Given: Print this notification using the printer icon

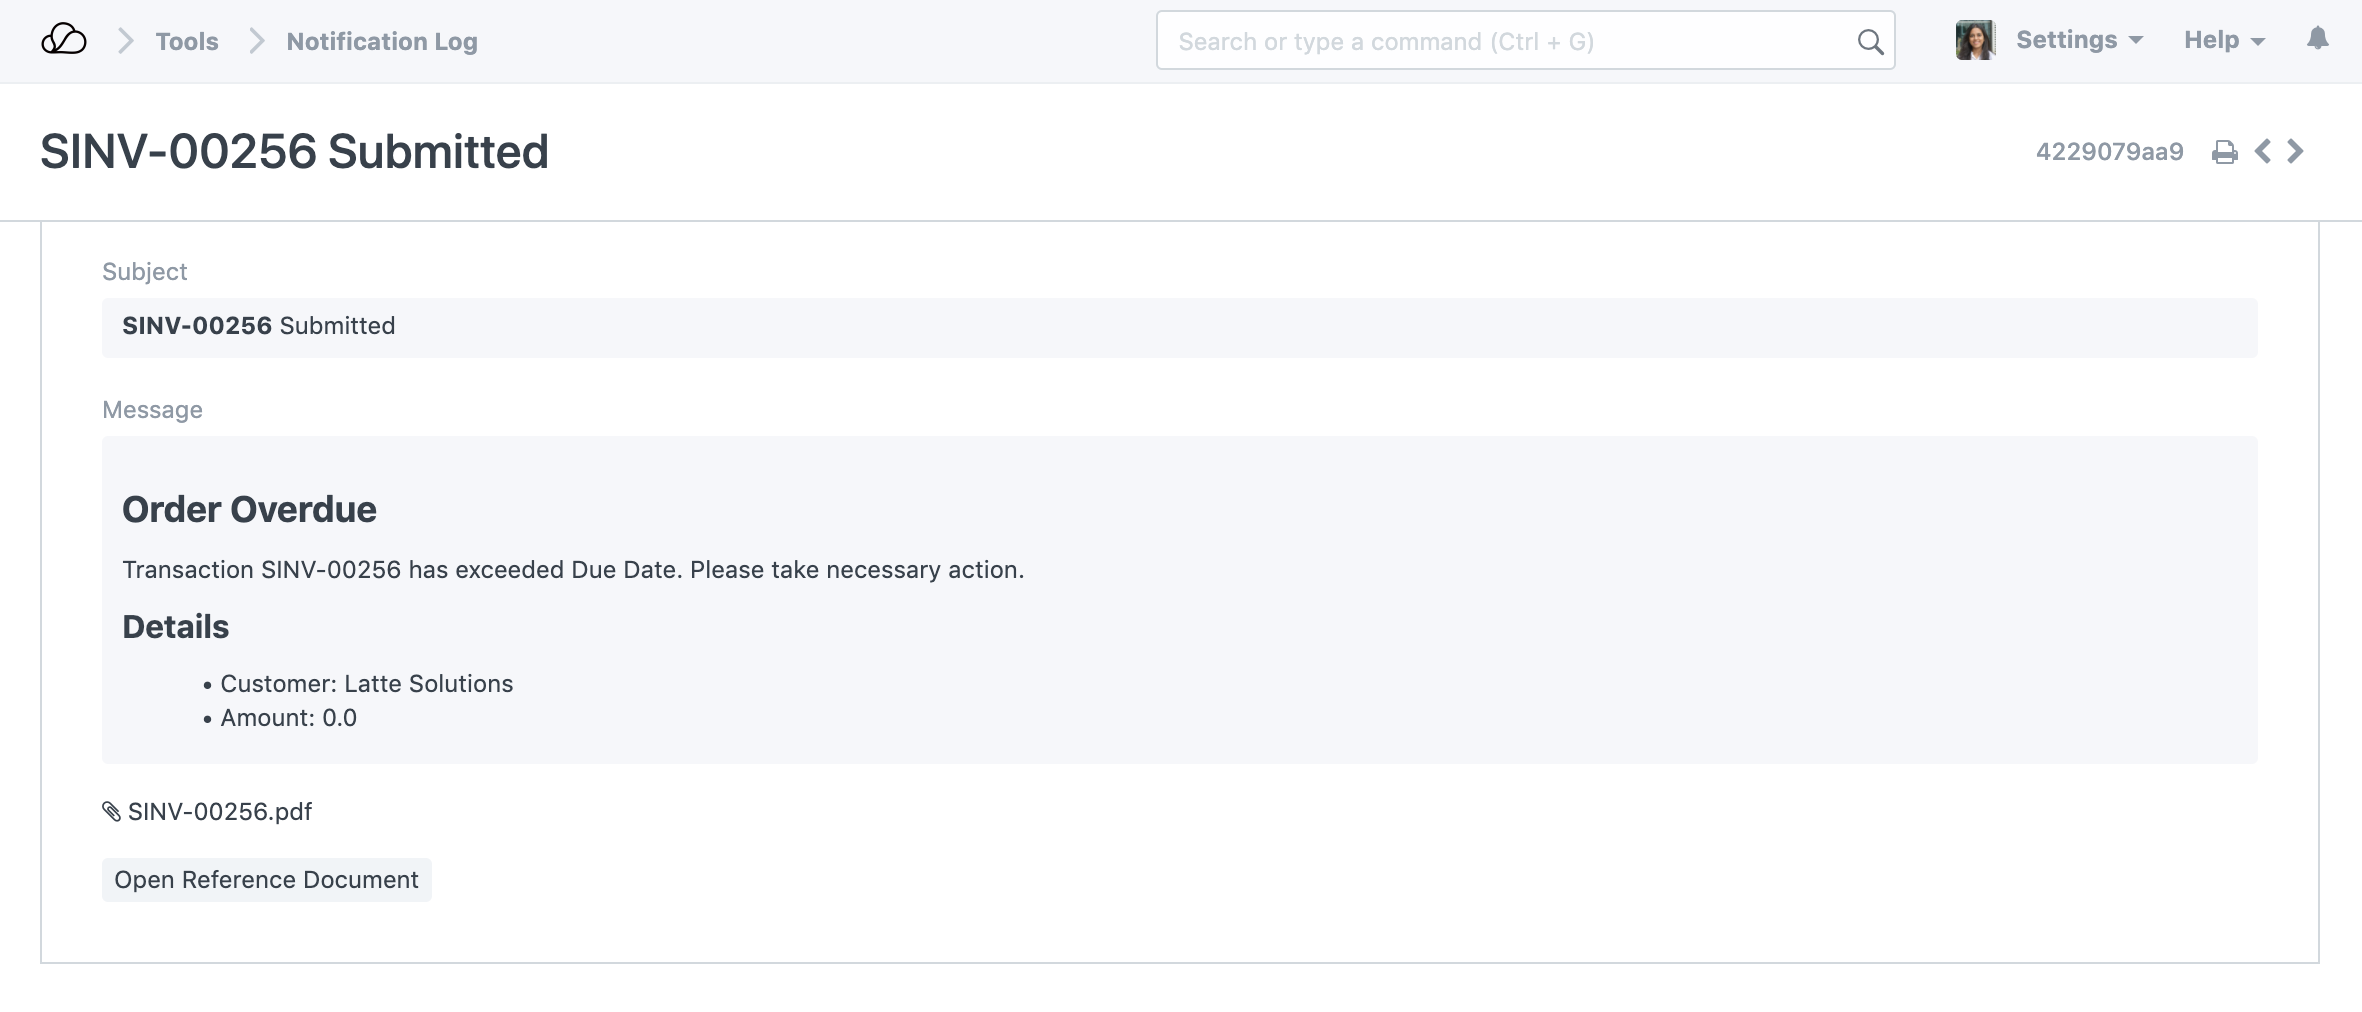Looking at the screenshot, I should [x=2224, y=152].
